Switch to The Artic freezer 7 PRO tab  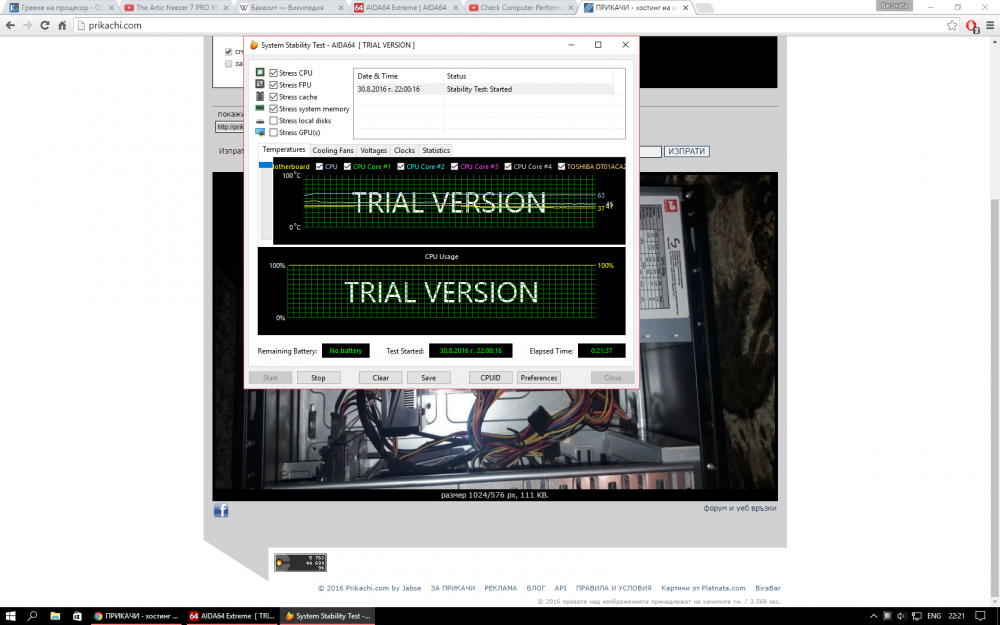pyautogui.click(x=176, y=8)
